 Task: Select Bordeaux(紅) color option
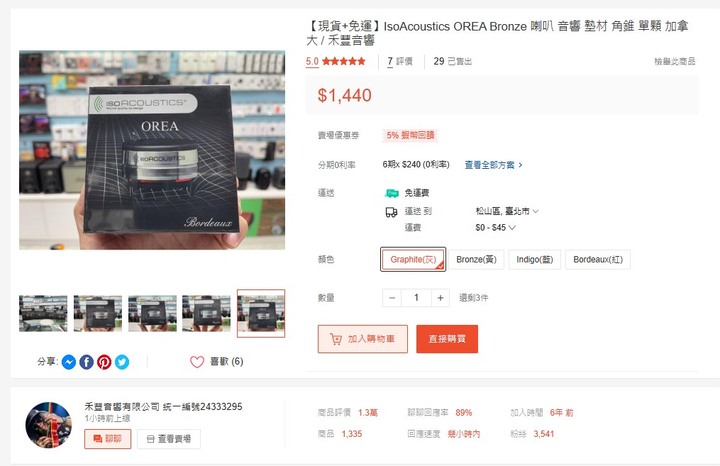coord(598,259)
